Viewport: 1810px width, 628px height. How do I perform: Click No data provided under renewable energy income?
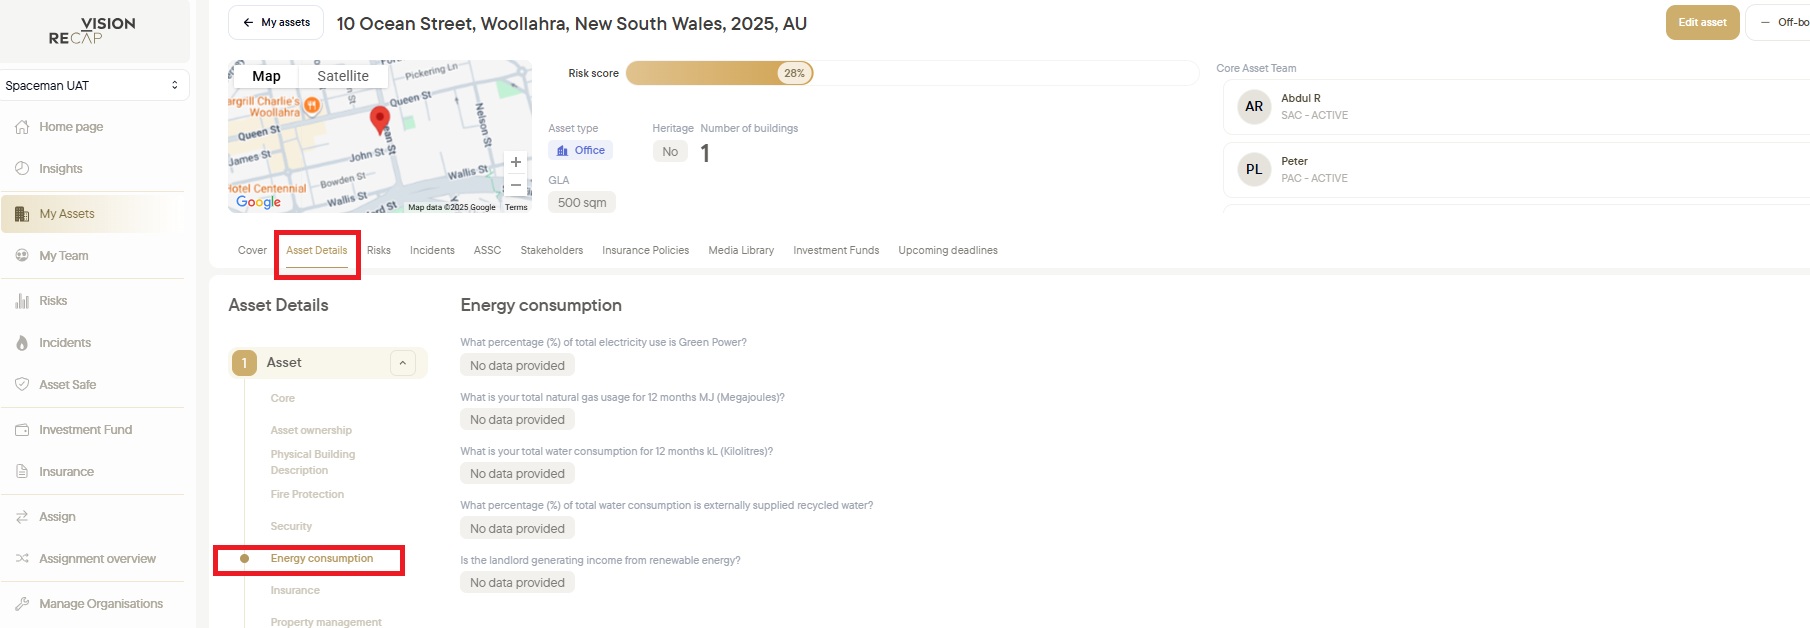(517, 583)
